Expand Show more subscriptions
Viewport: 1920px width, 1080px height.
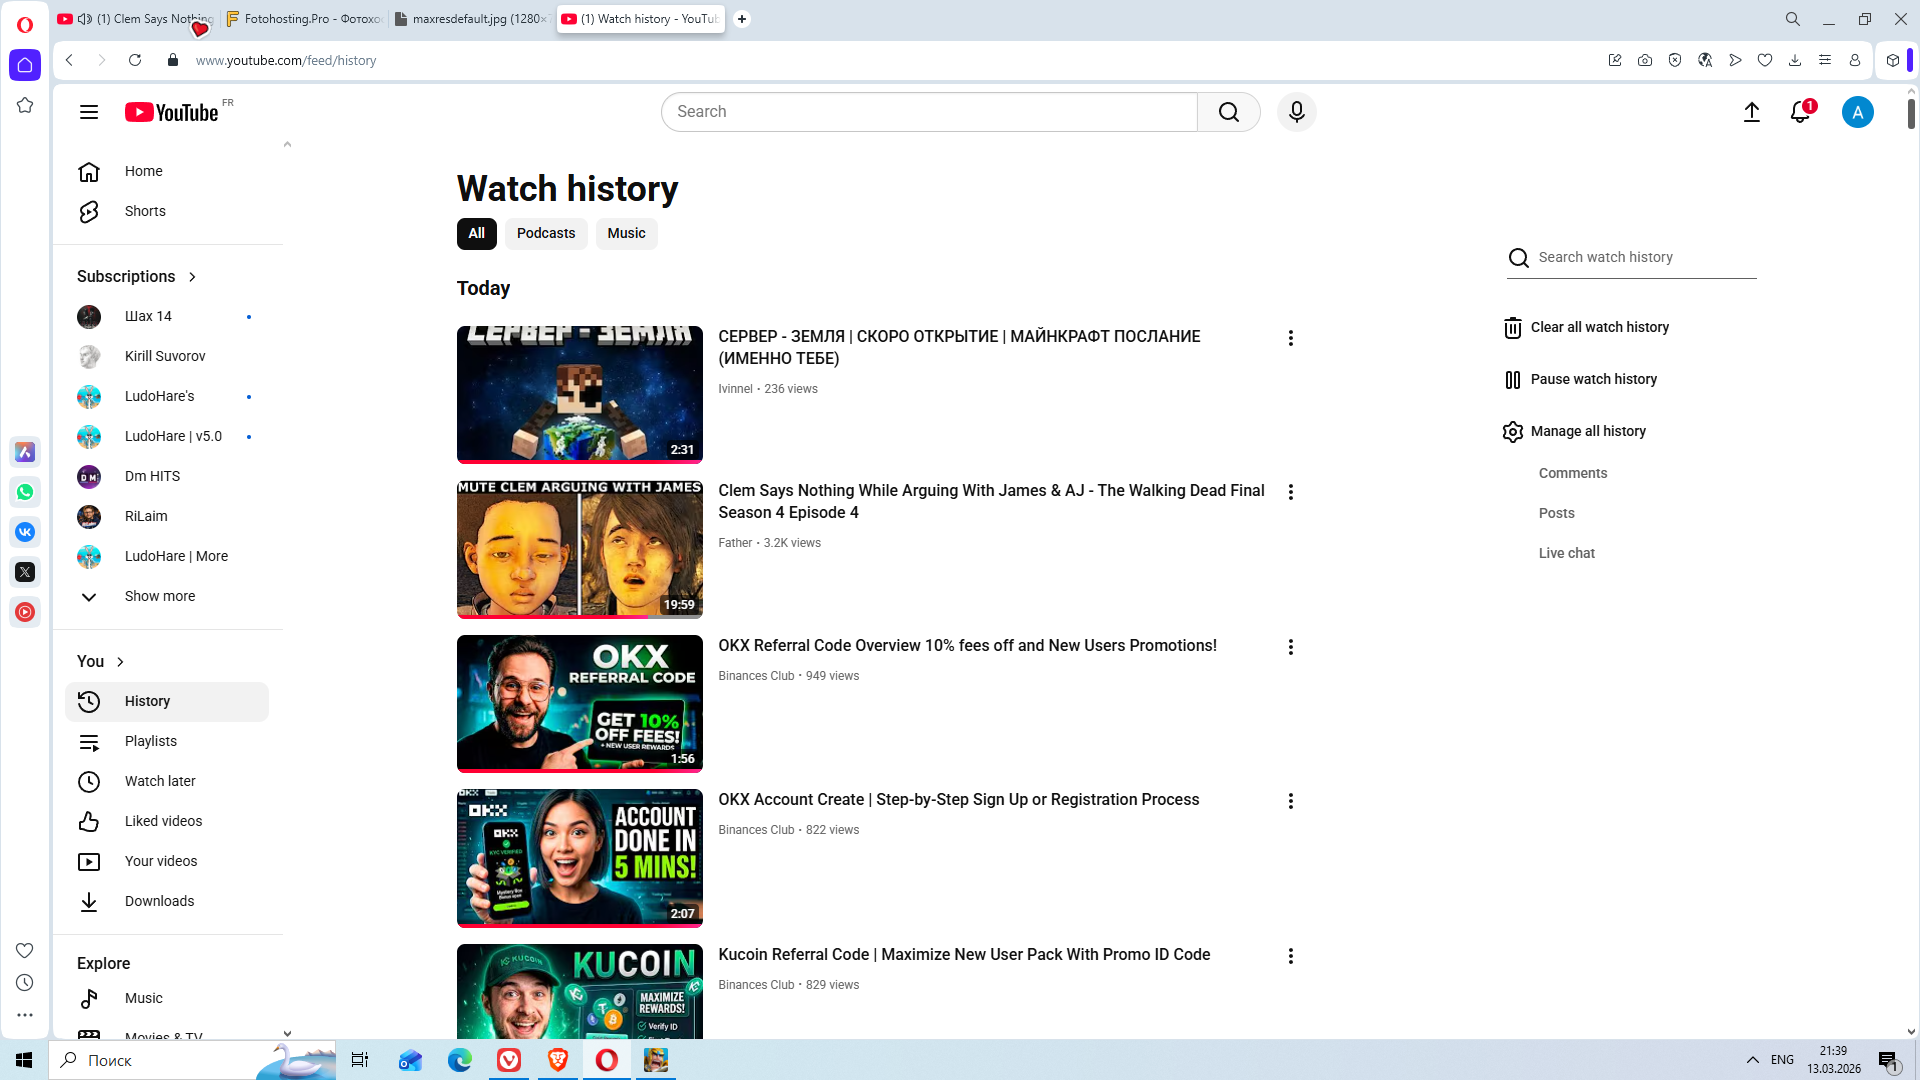pos(159,596)
